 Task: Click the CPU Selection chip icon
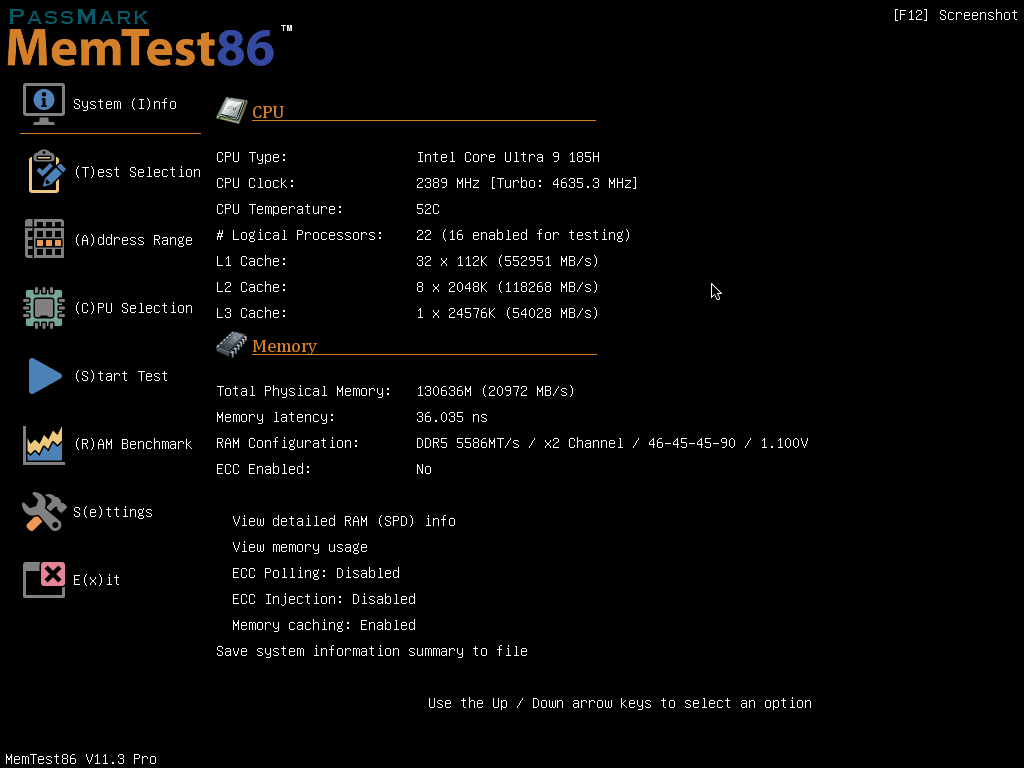44,307
